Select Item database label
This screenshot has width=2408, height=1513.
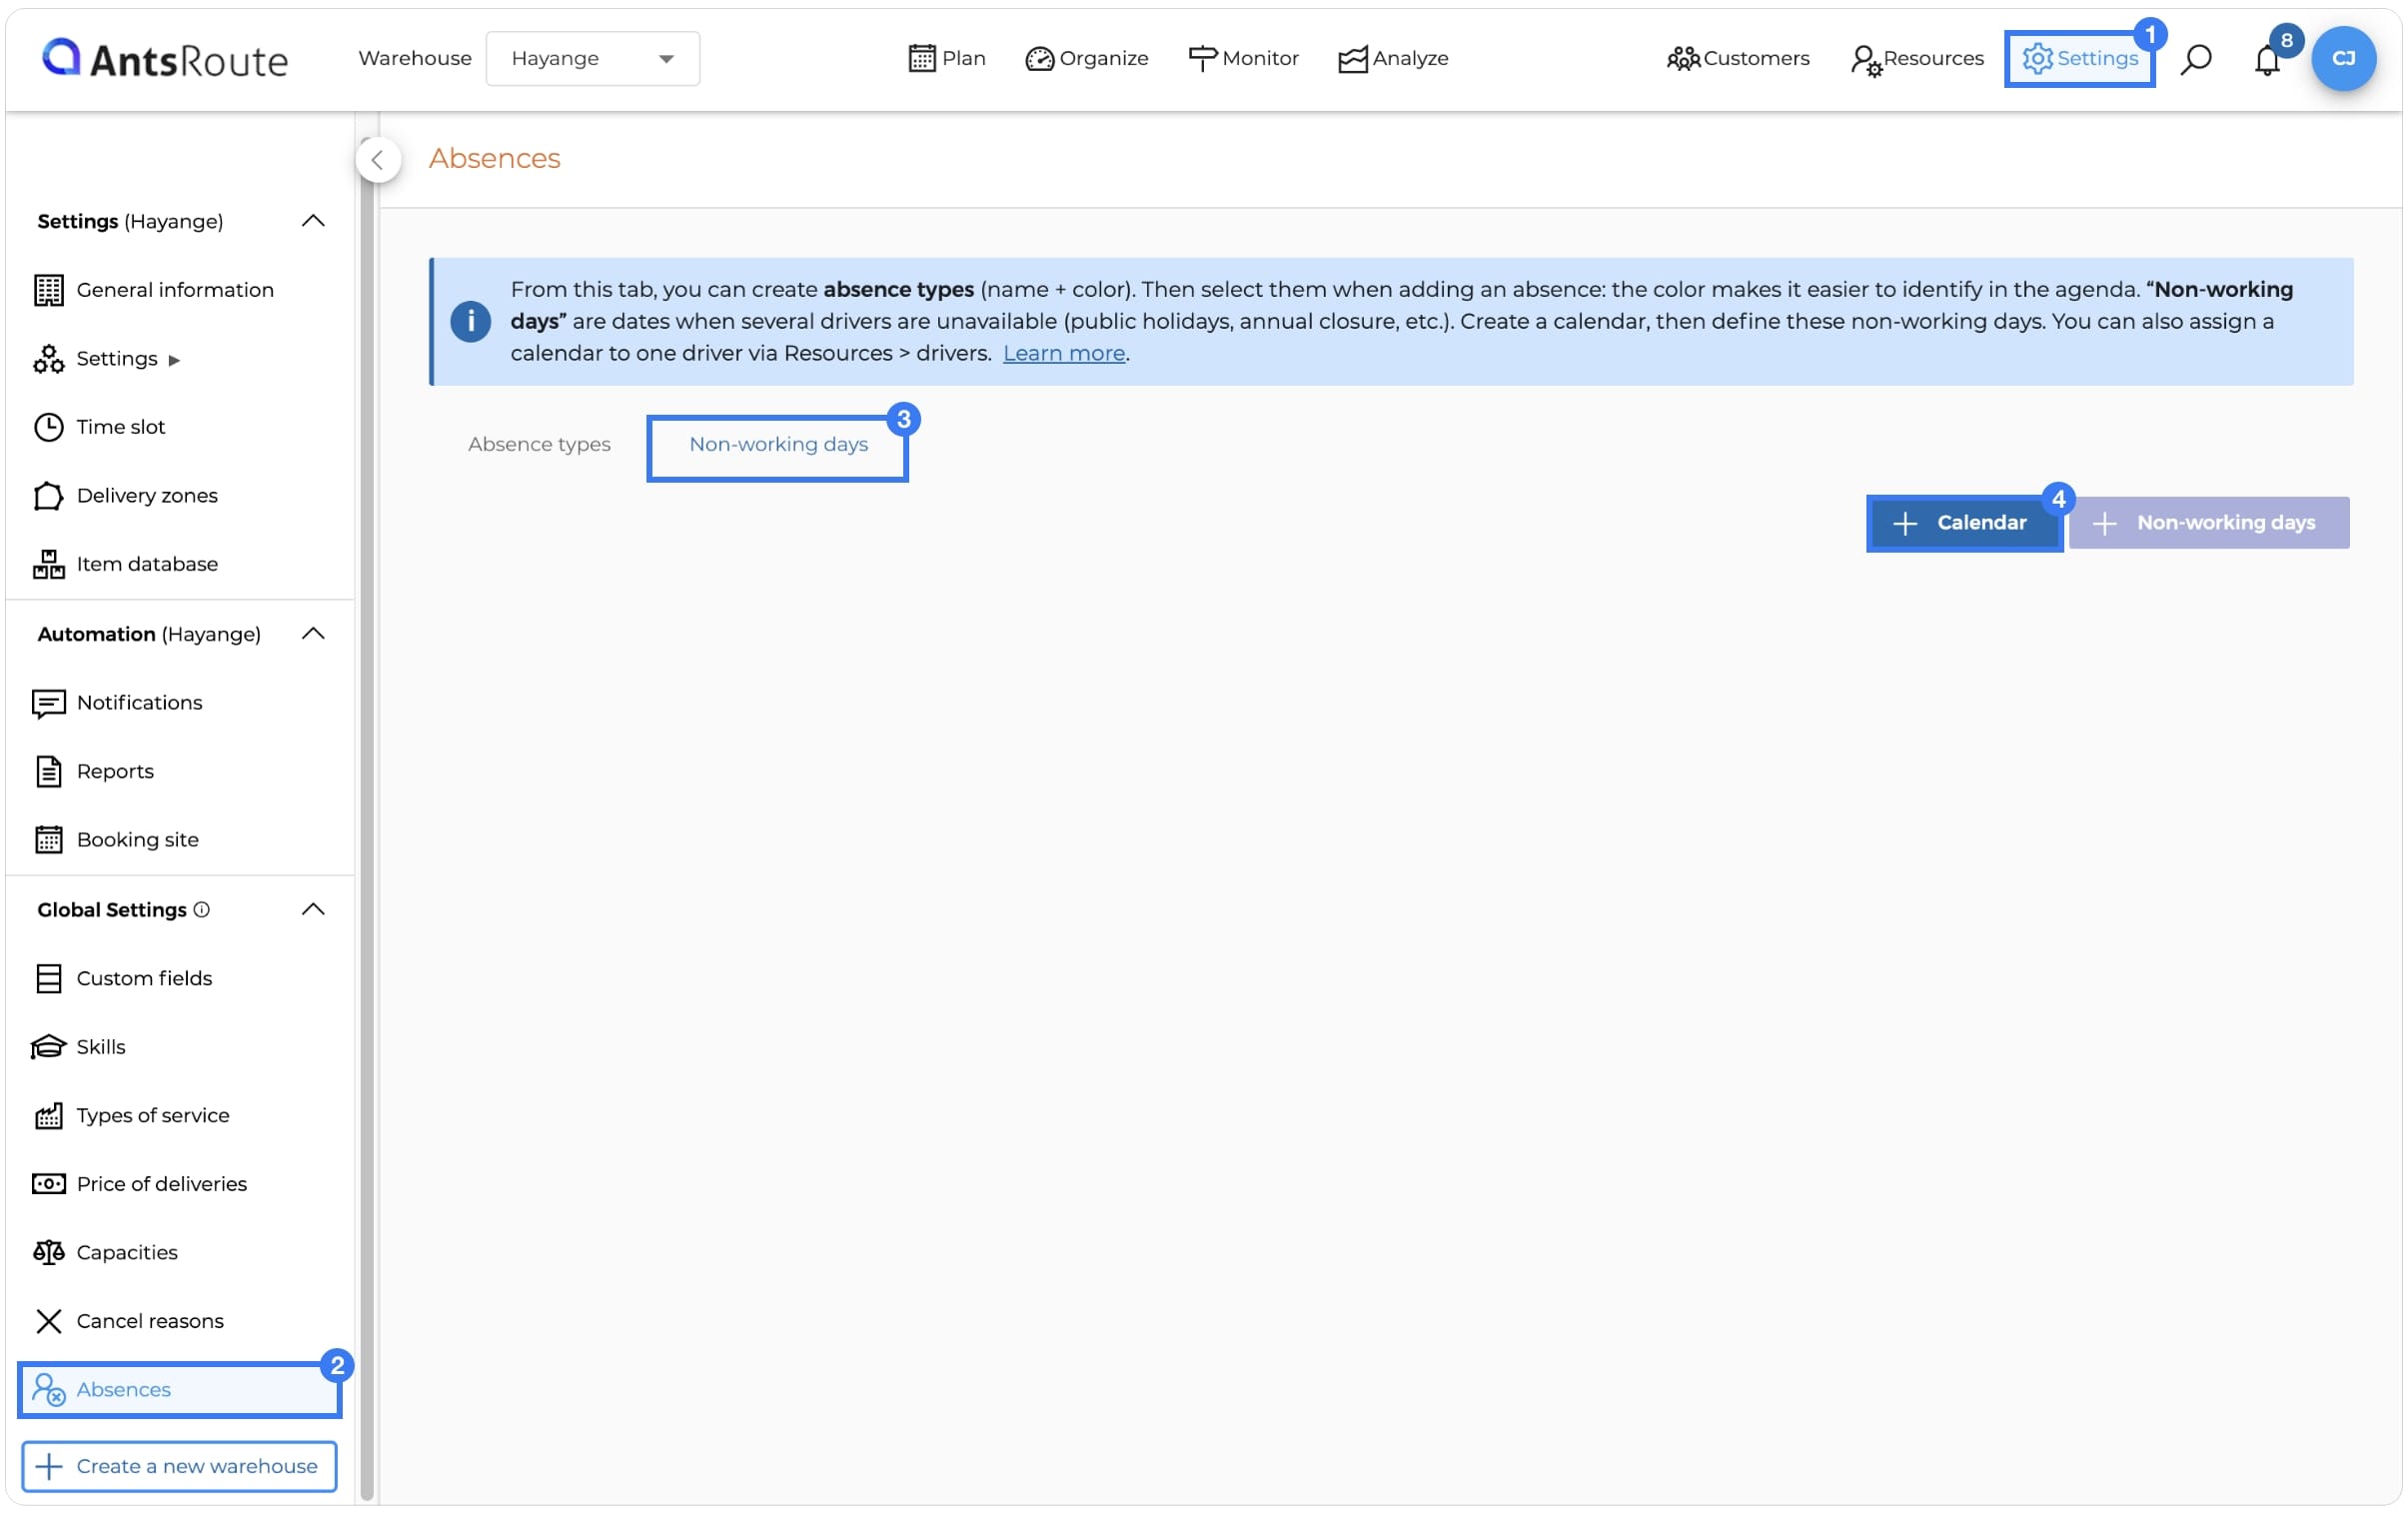click(147, 563)
